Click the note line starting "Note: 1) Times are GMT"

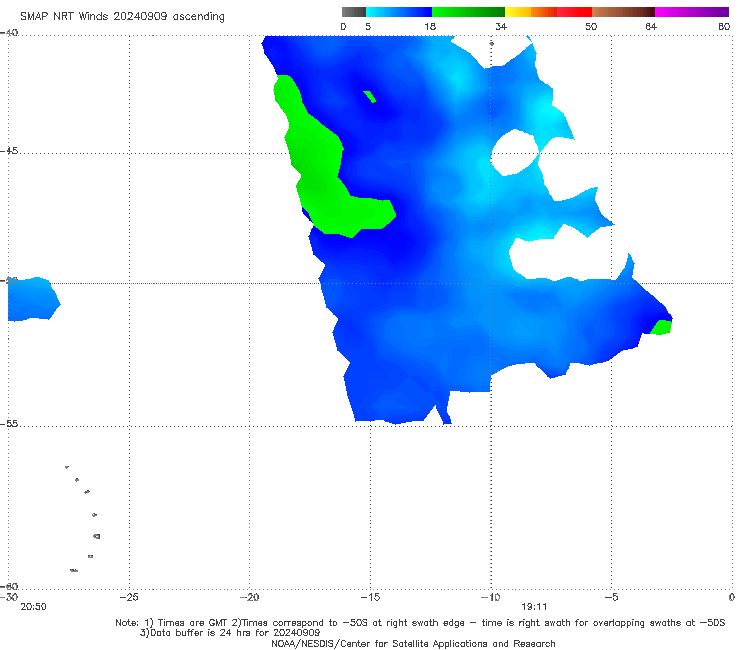pyautogui.click(x=420, y=623)
